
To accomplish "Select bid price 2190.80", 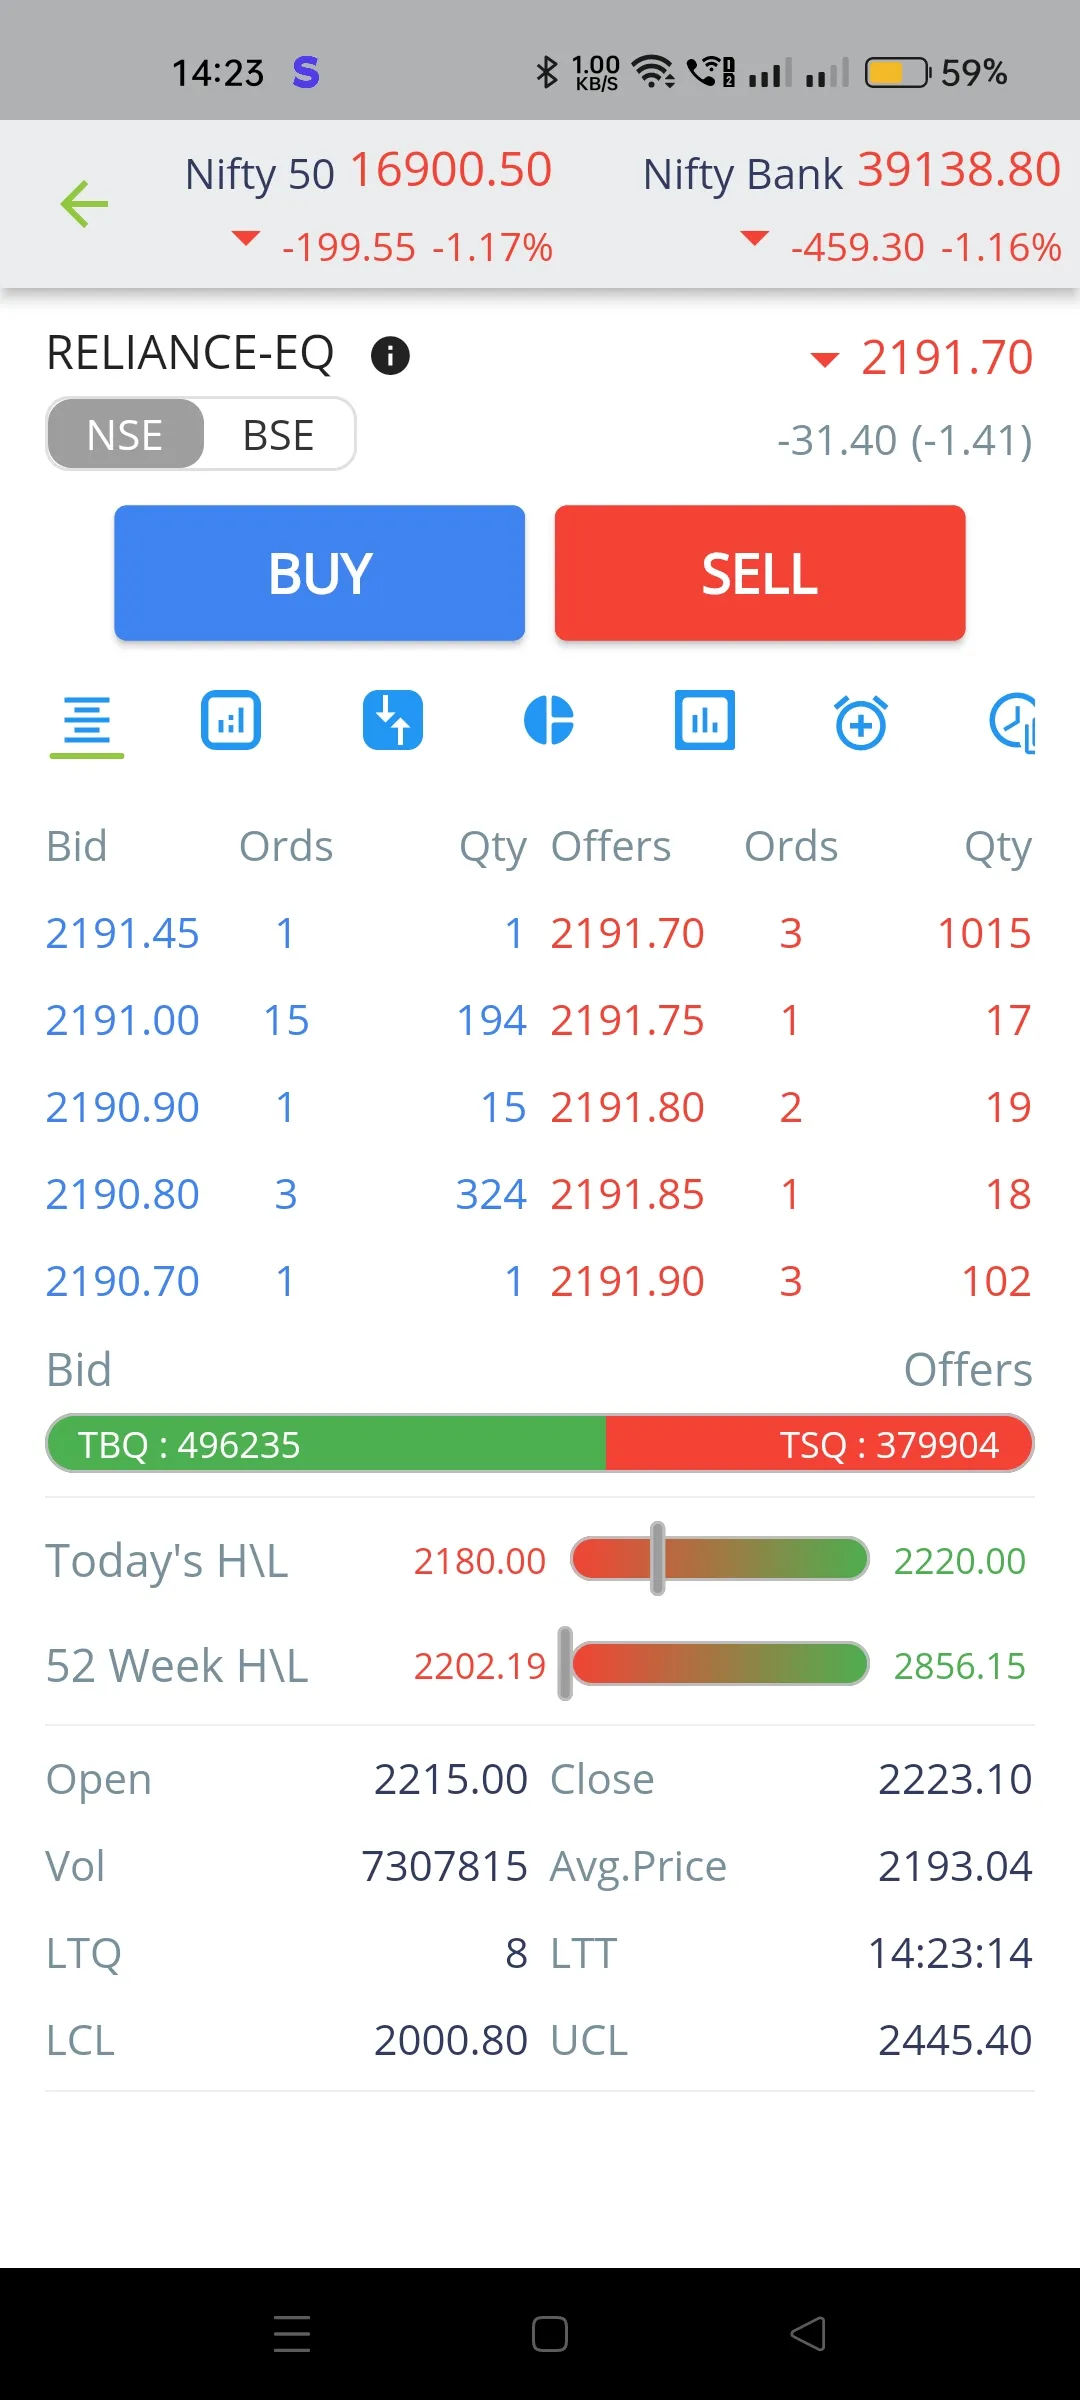I will pyautogui.click(x=123, y=1194).
